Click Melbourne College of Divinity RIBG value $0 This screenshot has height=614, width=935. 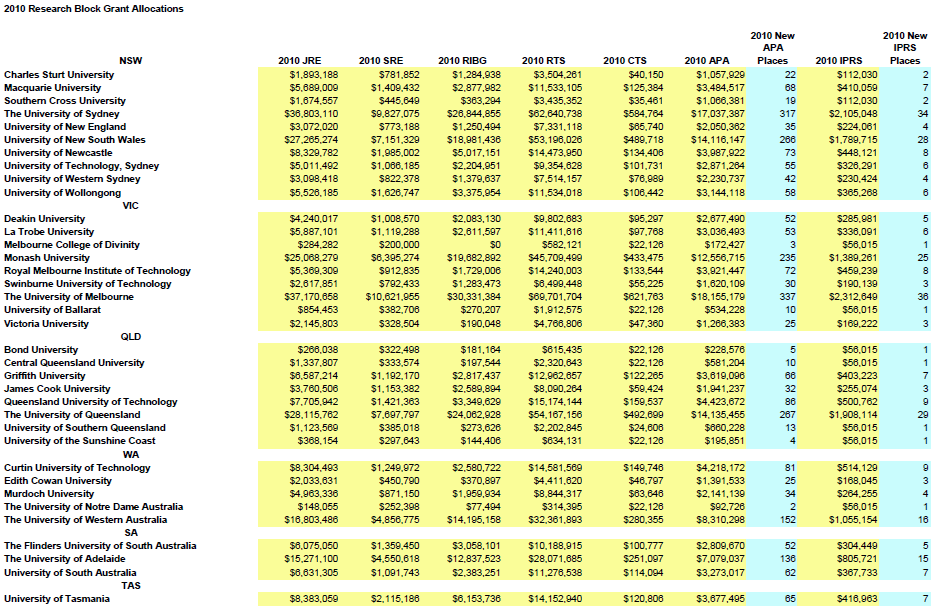tap(495, 245)
